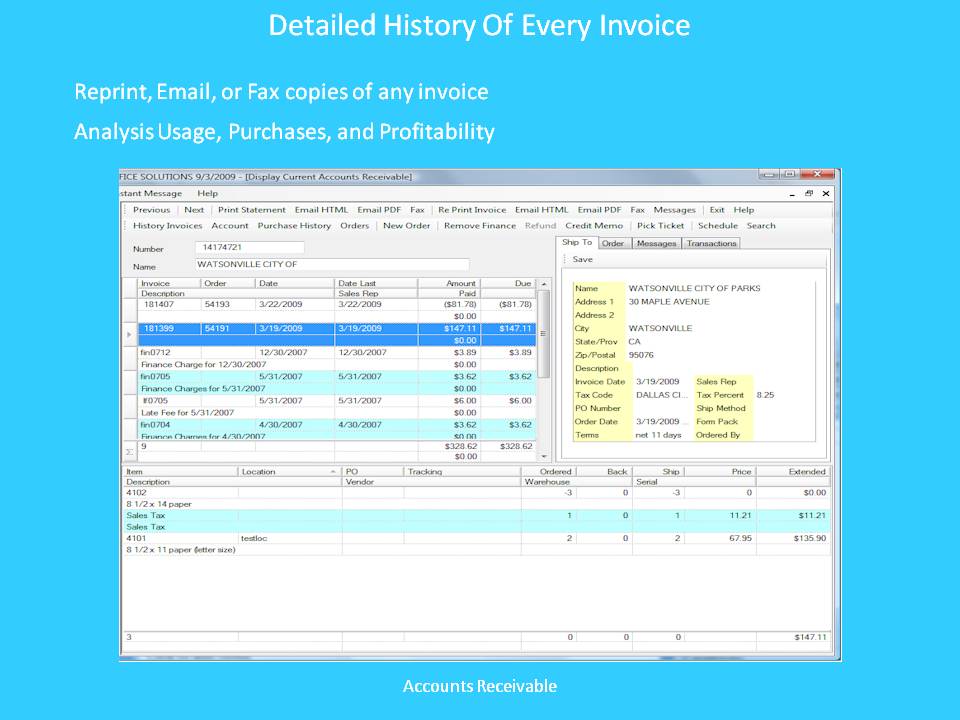This screenshot has width=960, height=720.
Task: Click the invoice list scrollbar thumb
Action: pos(544,334)
